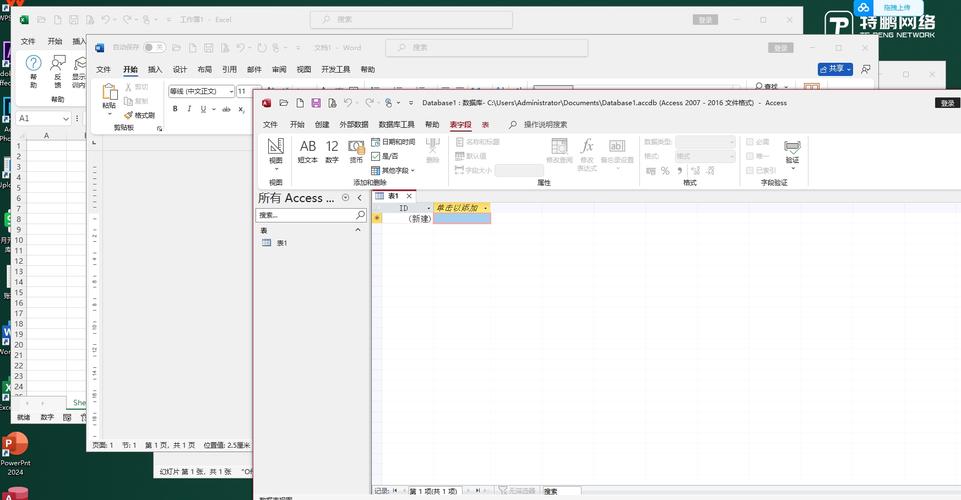The height and width of the screenshot is (500, 961).
Task: Apply Underline in Word
Action: tap(203, 109)
